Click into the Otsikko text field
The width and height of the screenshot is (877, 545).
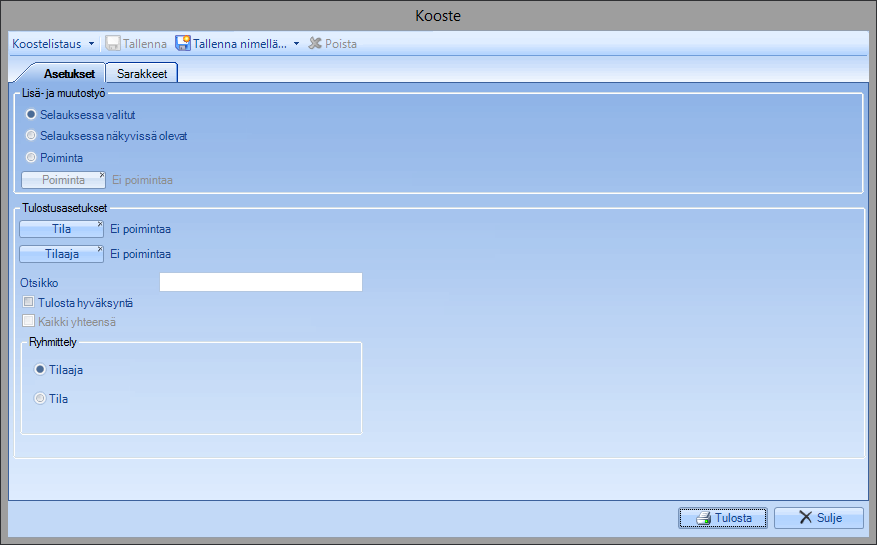tap(260, 283)
